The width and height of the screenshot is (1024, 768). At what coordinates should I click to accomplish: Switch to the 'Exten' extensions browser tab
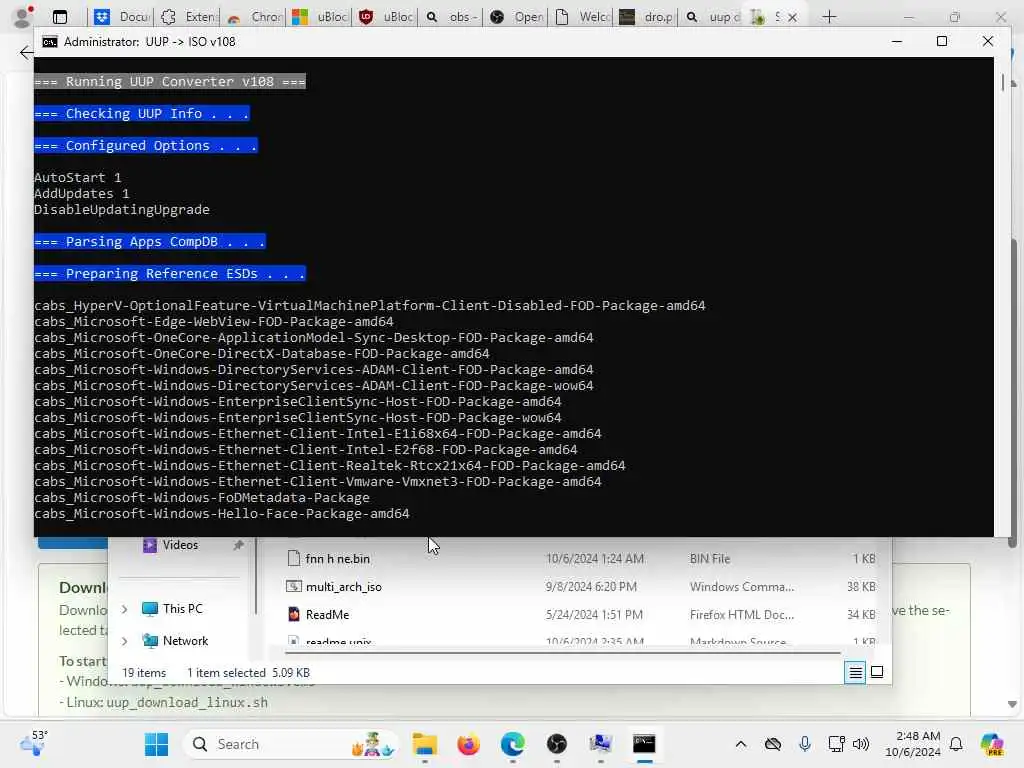click(x=187, y=17)
